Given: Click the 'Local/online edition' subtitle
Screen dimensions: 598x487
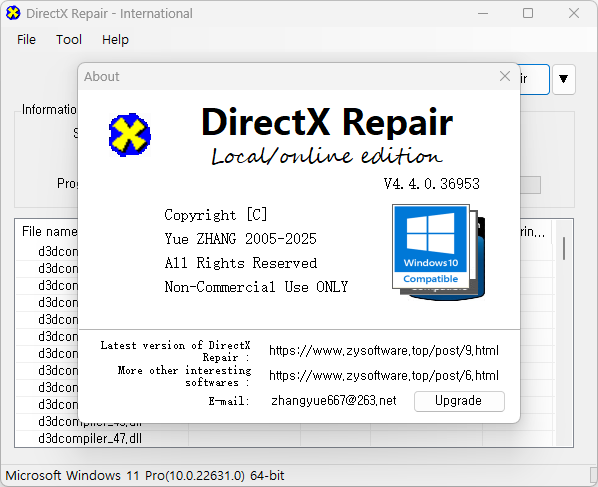Looking at the screenshot, I should pyautogui.click(x=327, y=156).
